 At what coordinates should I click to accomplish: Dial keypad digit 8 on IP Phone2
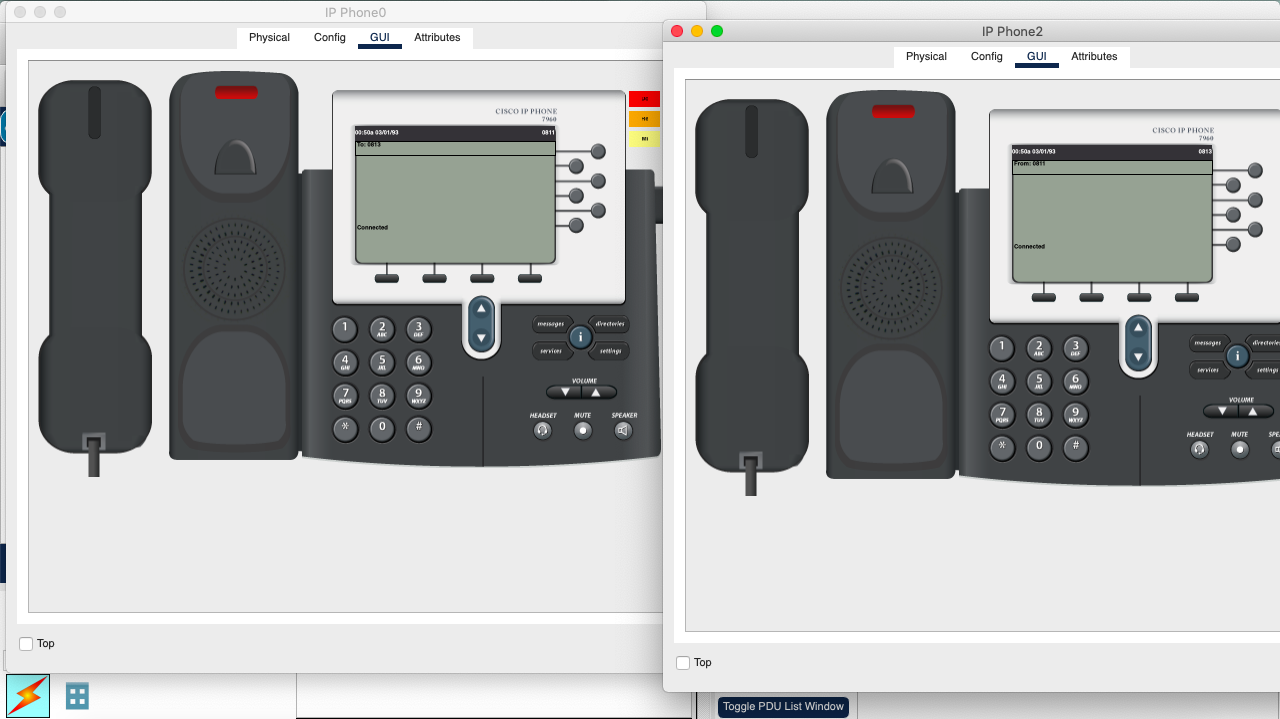click(1038, 414)
